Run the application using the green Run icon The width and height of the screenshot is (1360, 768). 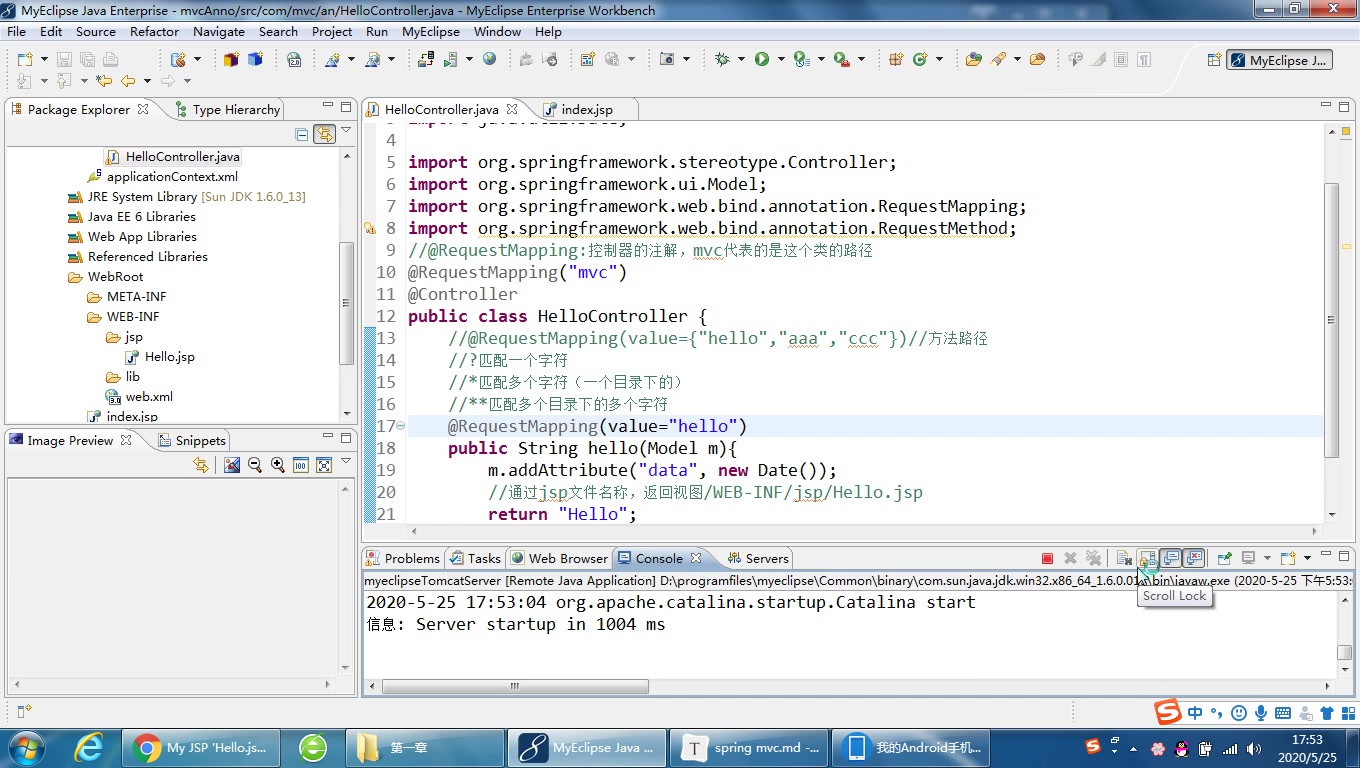762,58
